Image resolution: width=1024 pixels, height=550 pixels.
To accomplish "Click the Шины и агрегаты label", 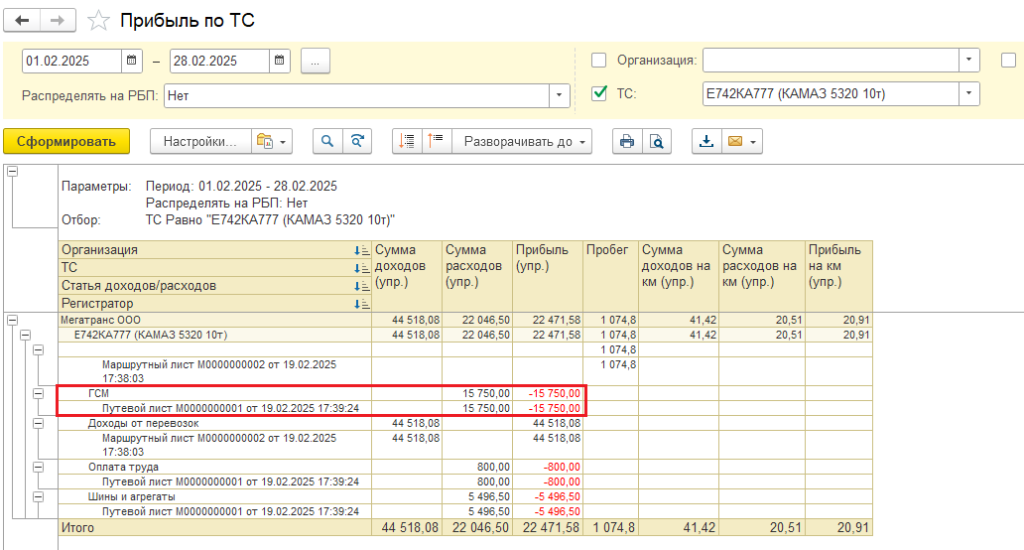I will pyautogui.click(x=131, y=496).
